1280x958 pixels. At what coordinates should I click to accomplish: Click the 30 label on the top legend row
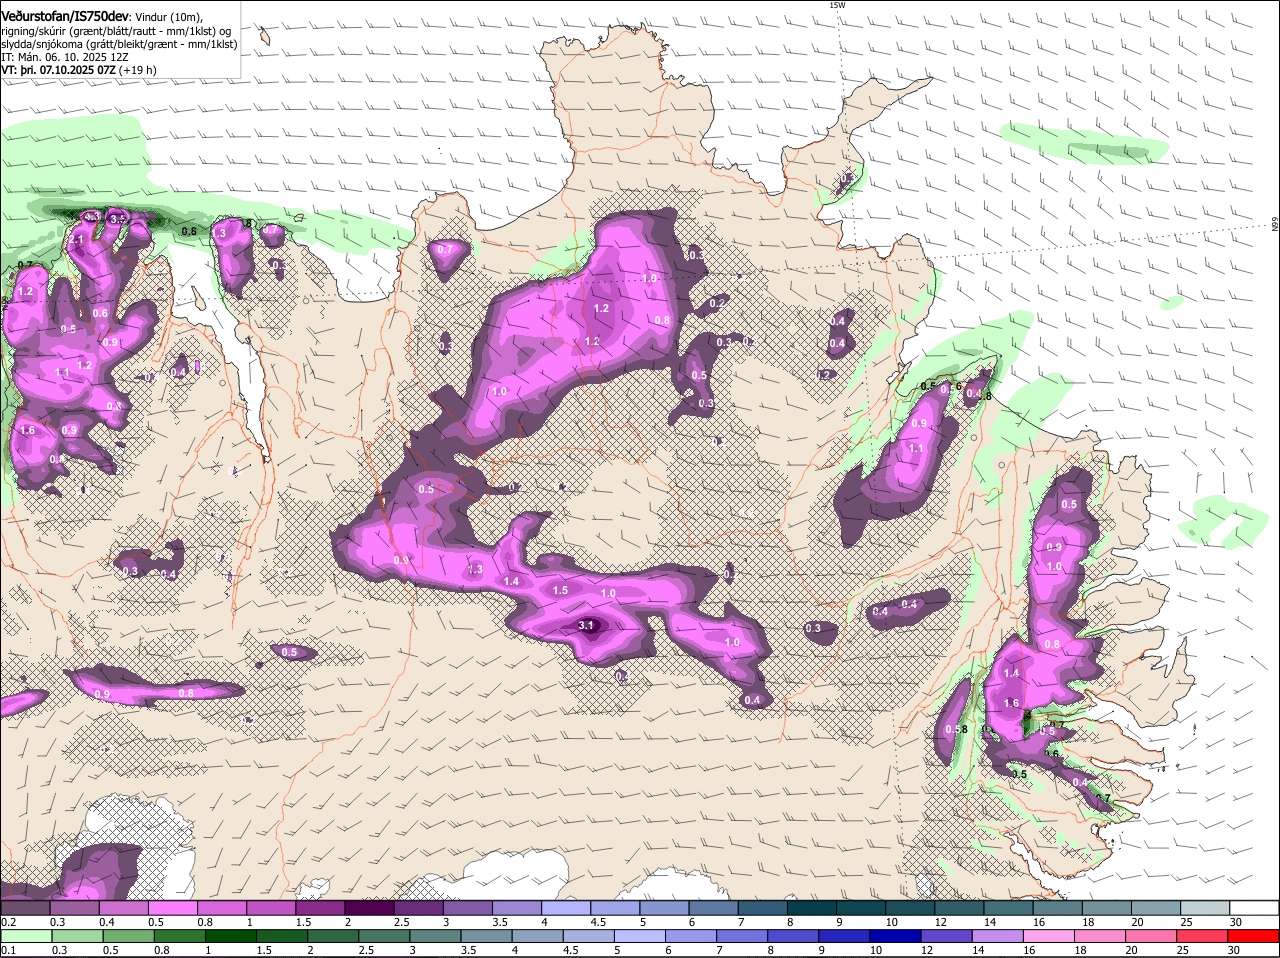click(x=1236, y=921)
